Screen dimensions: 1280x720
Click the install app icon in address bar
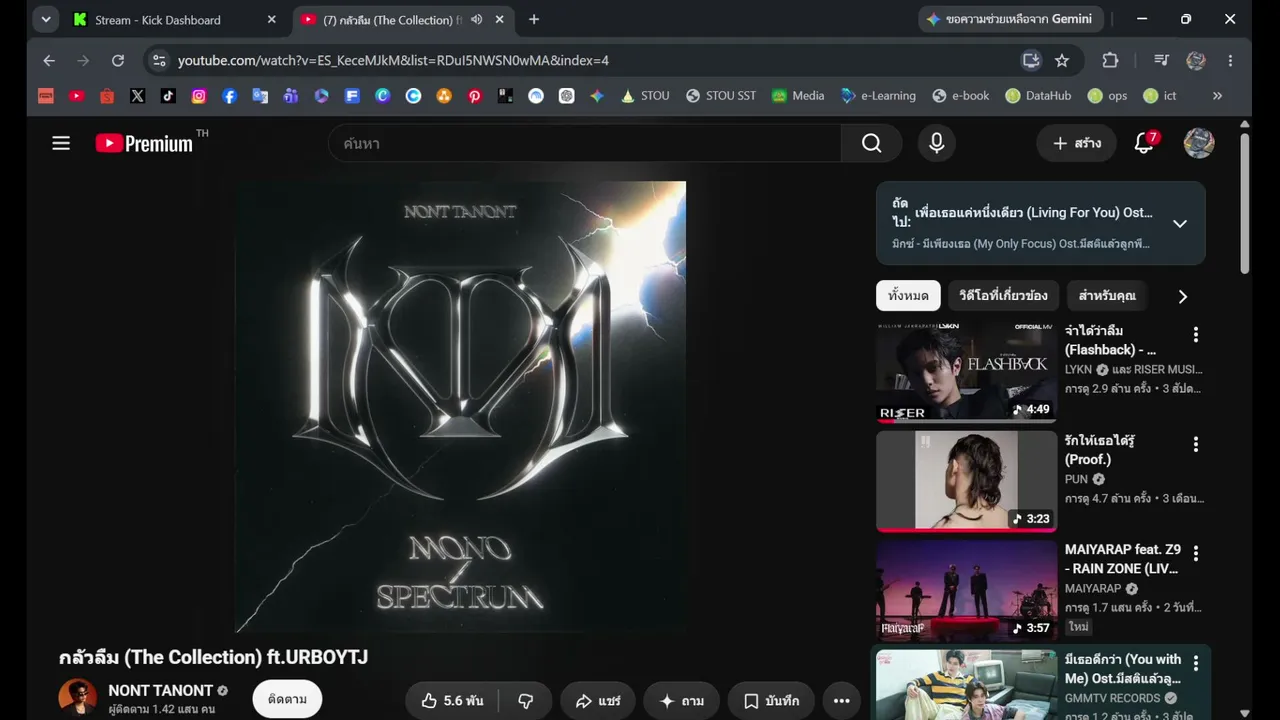coord(1031,60)
